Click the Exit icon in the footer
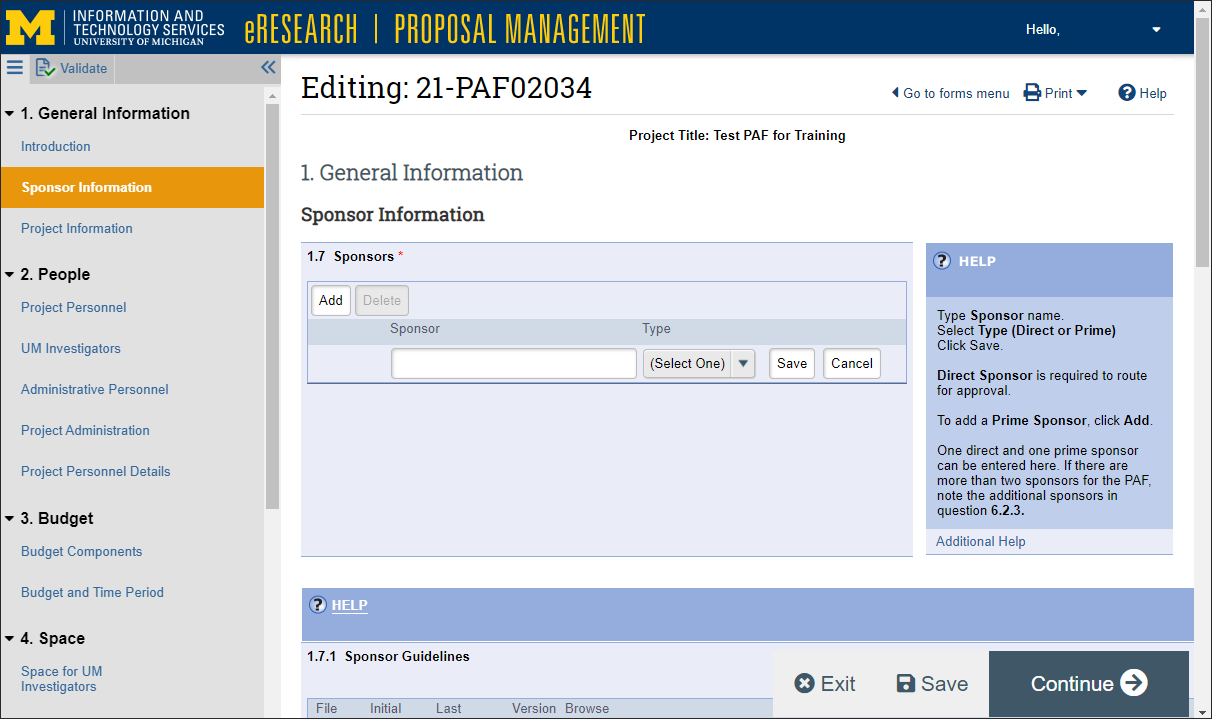This screenshot has width=1212, height=719. (803, 683)
